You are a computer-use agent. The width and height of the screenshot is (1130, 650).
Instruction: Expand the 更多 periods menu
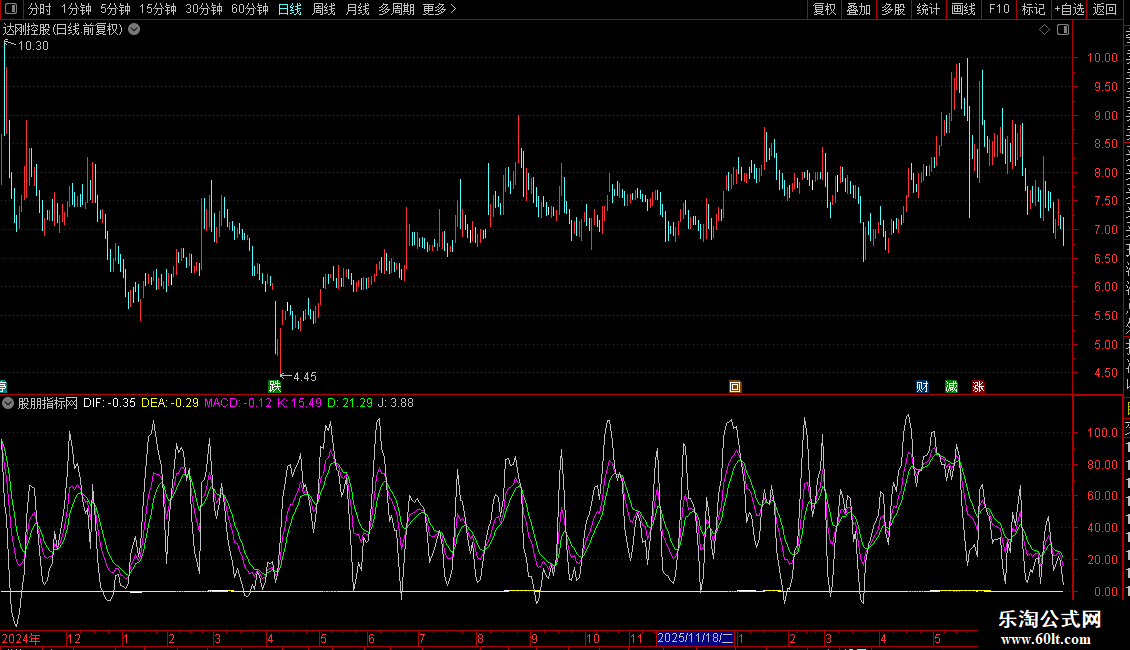(440, 9)
